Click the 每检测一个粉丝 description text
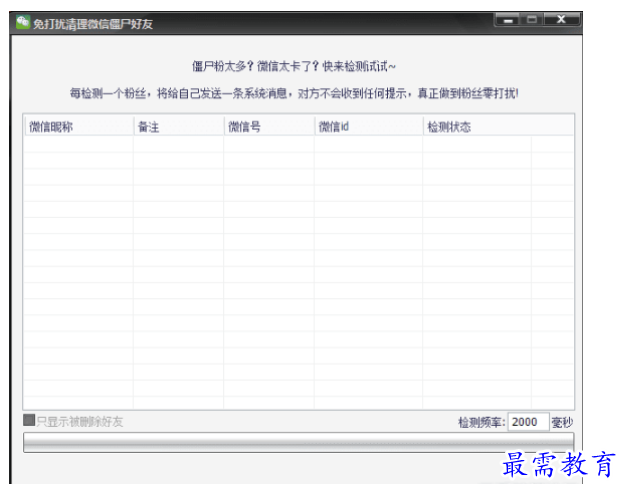 pos(294,94)
